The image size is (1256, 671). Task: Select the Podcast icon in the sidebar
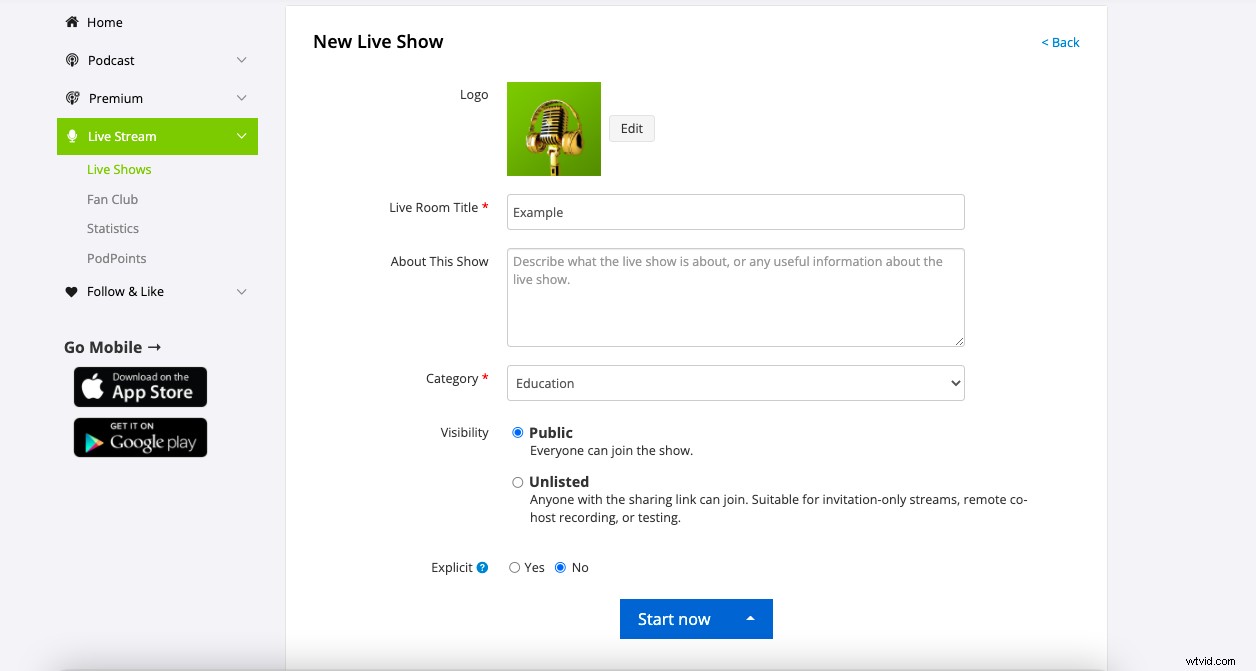point(71,60)
